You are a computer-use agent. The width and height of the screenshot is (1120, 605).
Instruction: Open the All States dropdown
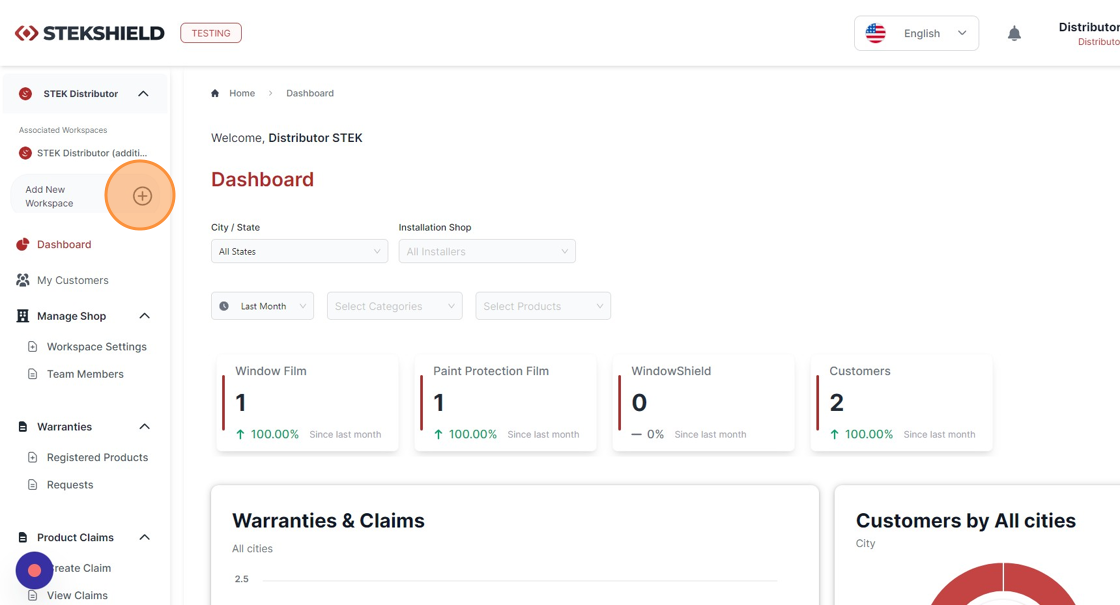(299, 251)
